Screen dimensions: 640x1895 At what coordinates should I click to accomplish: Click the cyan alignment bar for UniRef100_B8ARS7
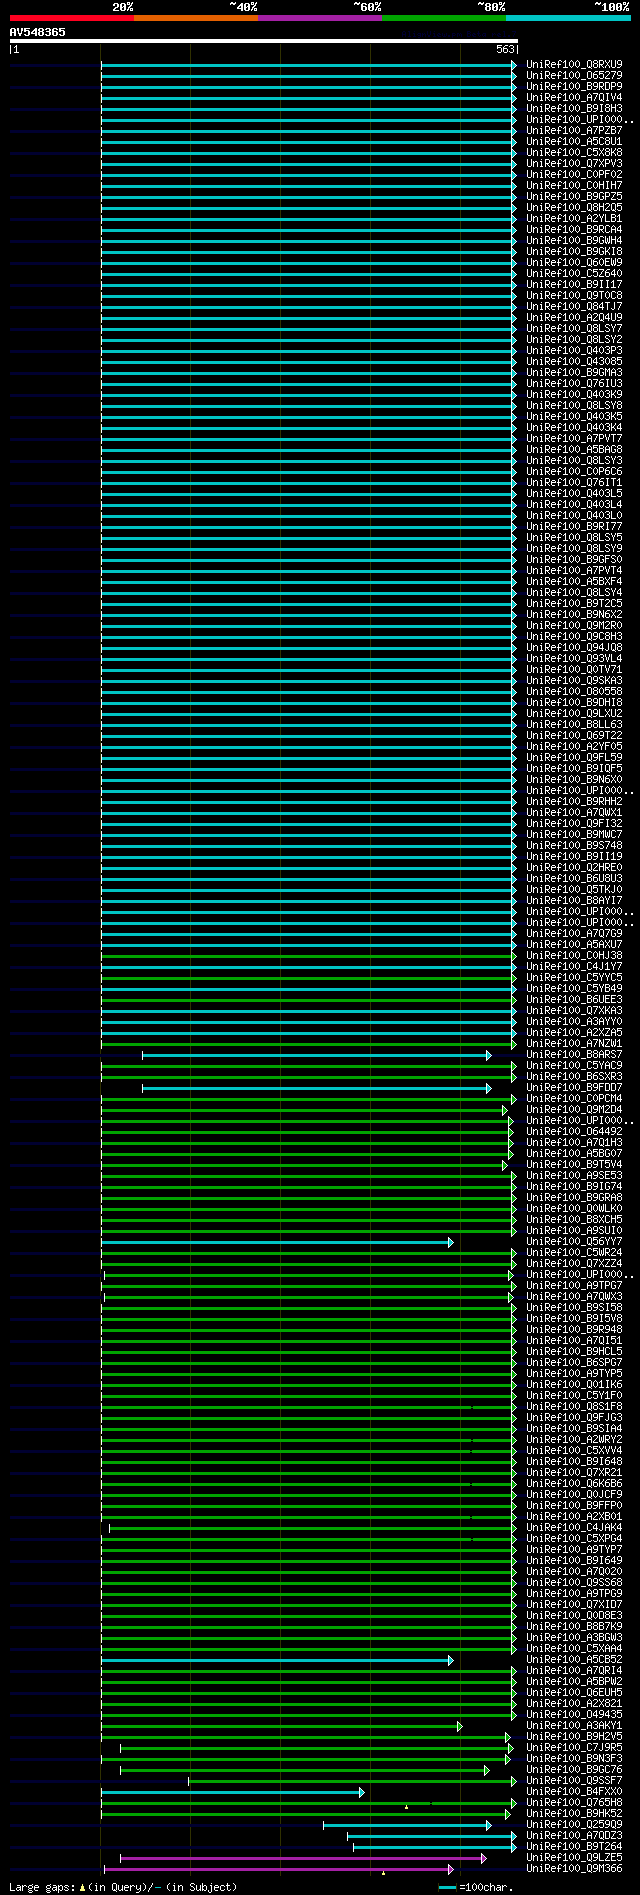click(x=317, y=1055)
